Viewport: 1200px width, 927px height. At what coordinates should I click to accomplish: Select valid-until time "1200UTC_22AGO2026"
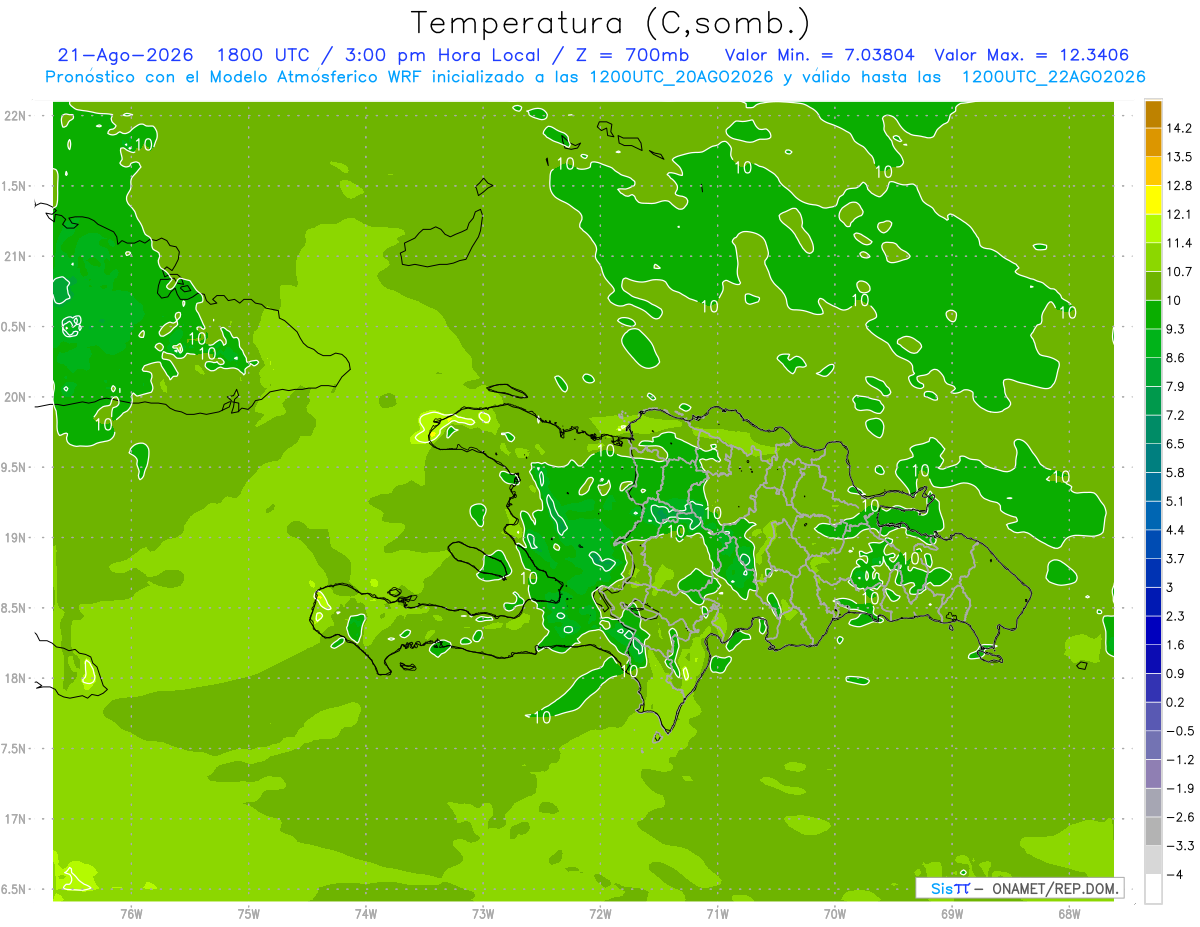pyautogui.click(x=1053, y=77)
